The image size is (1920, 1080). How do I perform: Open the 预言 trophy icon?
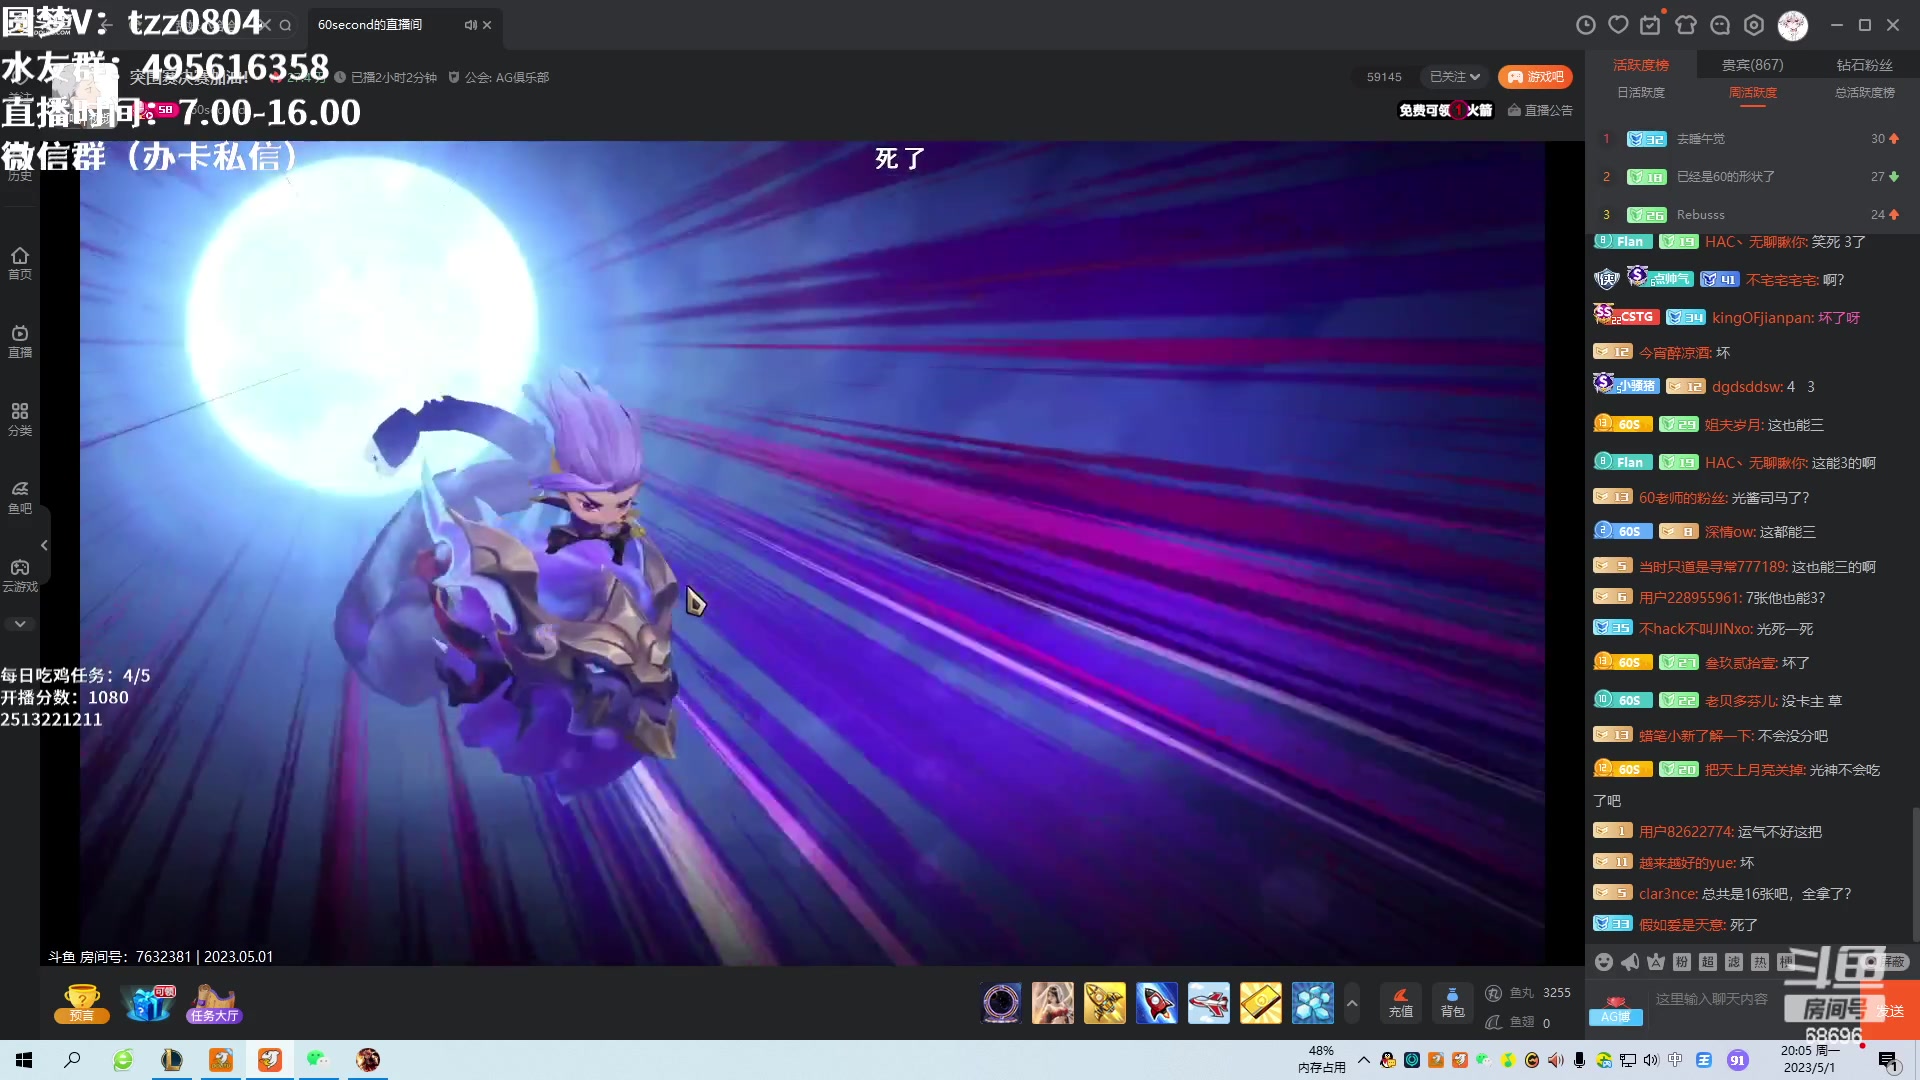coord(81,1003)
